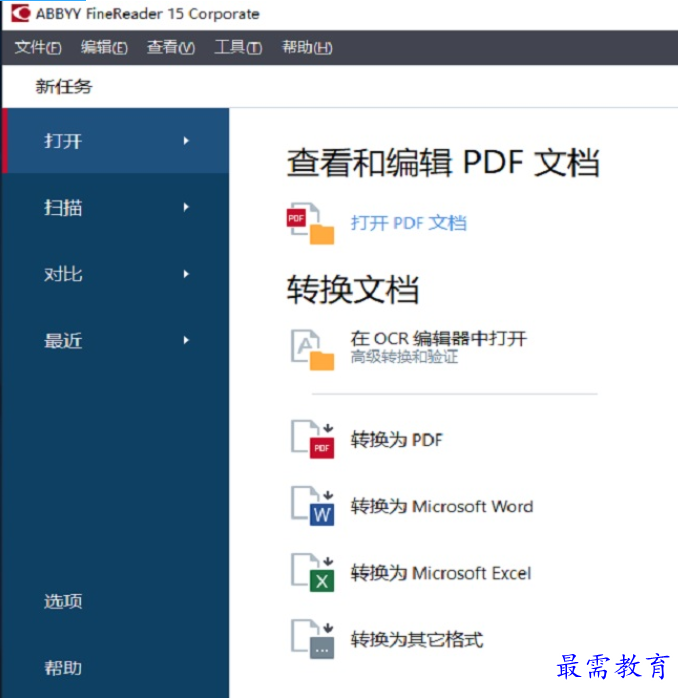
Task: Open the 查看(V) menu
Action: pyautogui.click(x=170, y=48)
